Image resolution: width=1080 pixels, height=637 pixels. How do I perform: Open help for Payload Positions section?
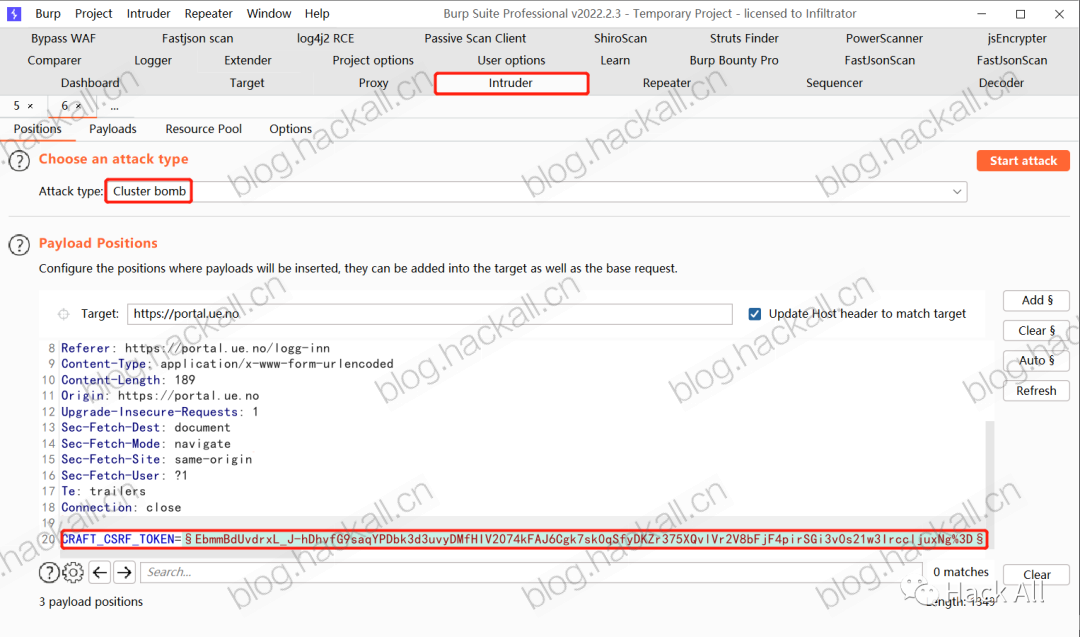tap(19, 244)
